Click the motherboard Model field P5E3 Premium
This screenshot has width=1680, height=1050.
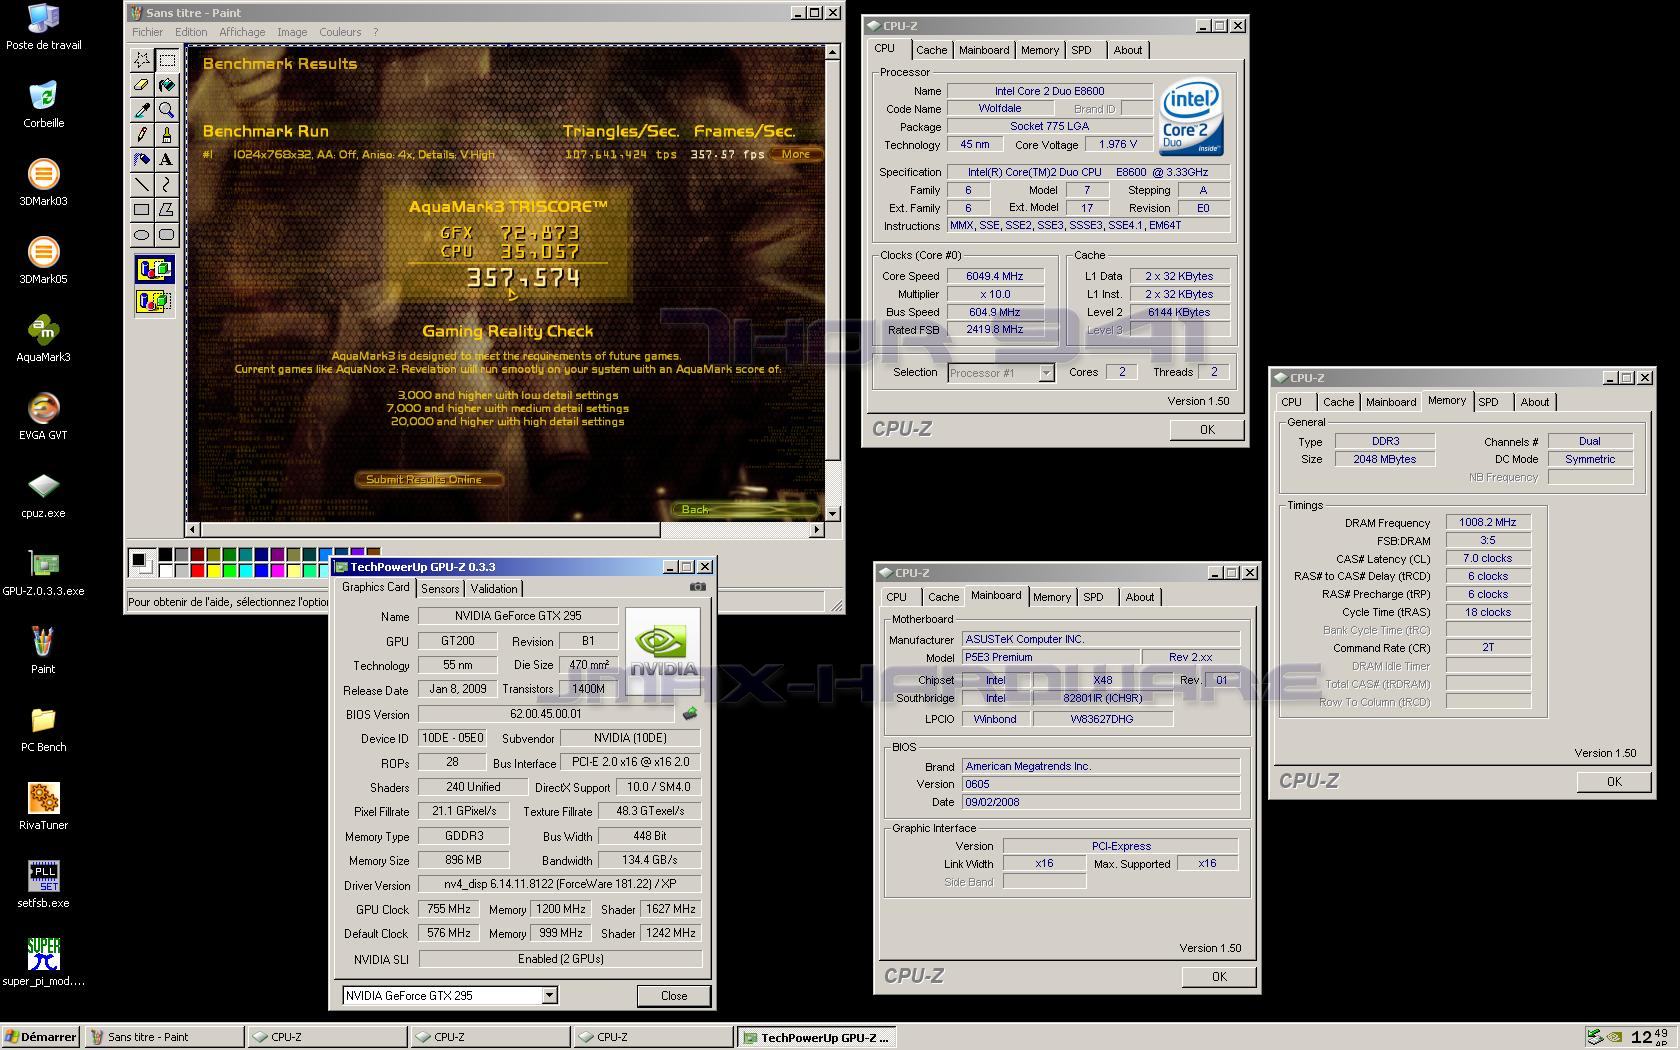tap(1050, 657)
